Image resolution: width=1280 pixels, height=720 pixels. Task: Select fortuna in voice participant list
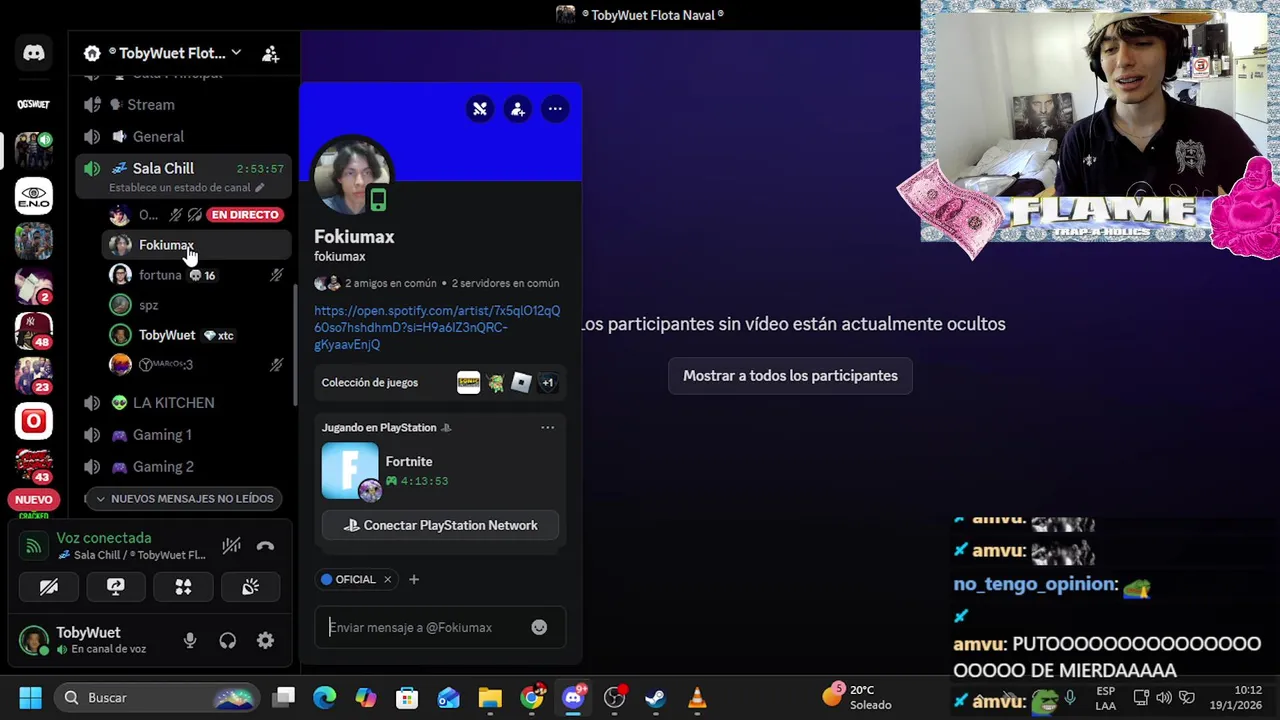[x=197, y=275]
